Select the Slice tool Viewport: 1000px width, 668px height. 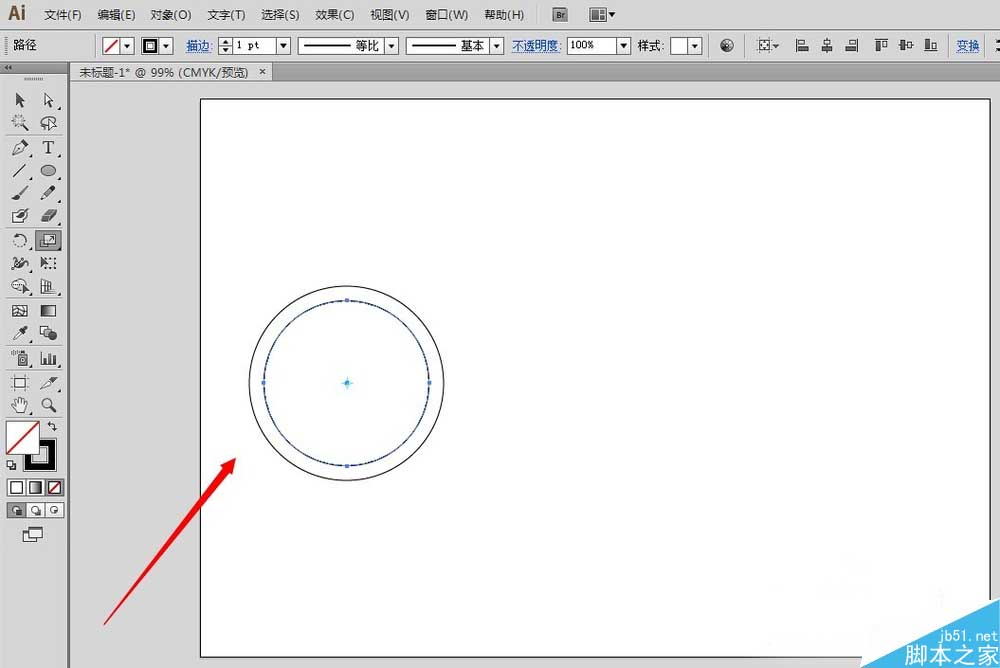[x=48, y=383]
